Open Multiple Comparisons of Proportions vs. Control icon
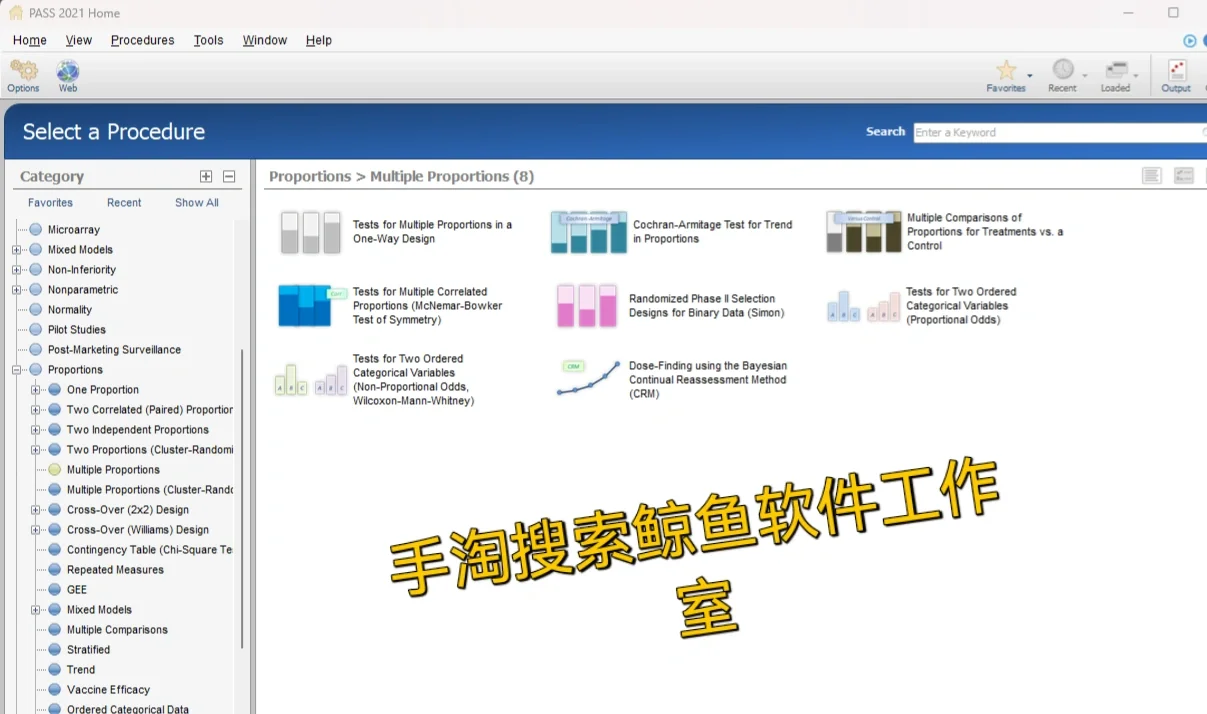1207x714 pixels. (x=863, y=232)
